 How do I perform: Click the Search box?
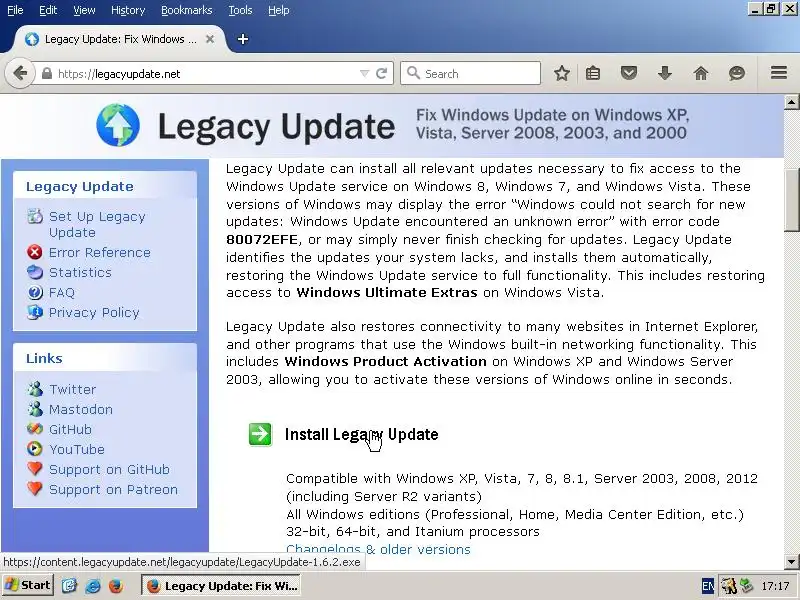[x=470, y=73]
